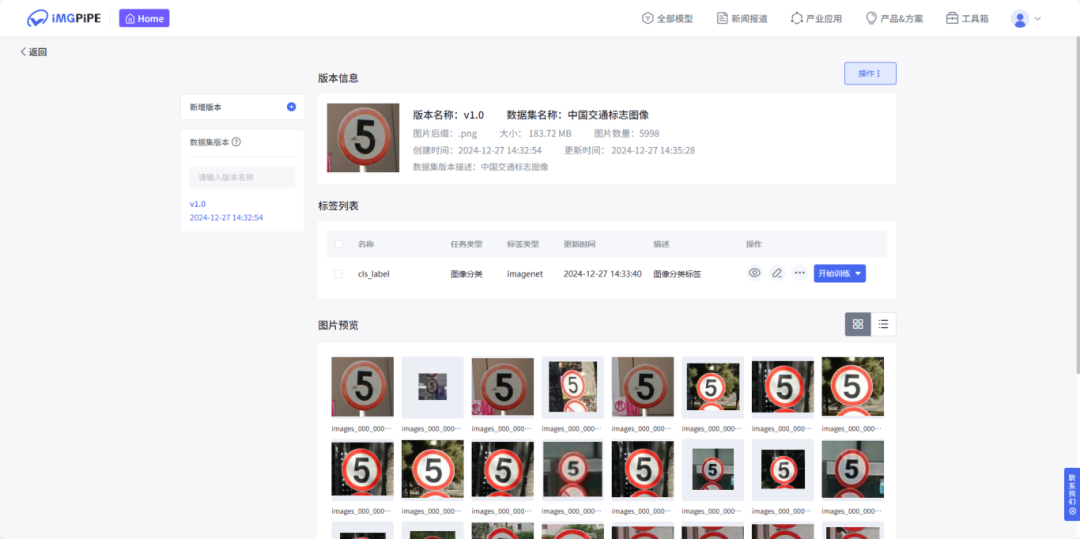Select version v1.0 in the sidebar
The width and height of the screenshot is (1080, 539).
click(198, 204)
